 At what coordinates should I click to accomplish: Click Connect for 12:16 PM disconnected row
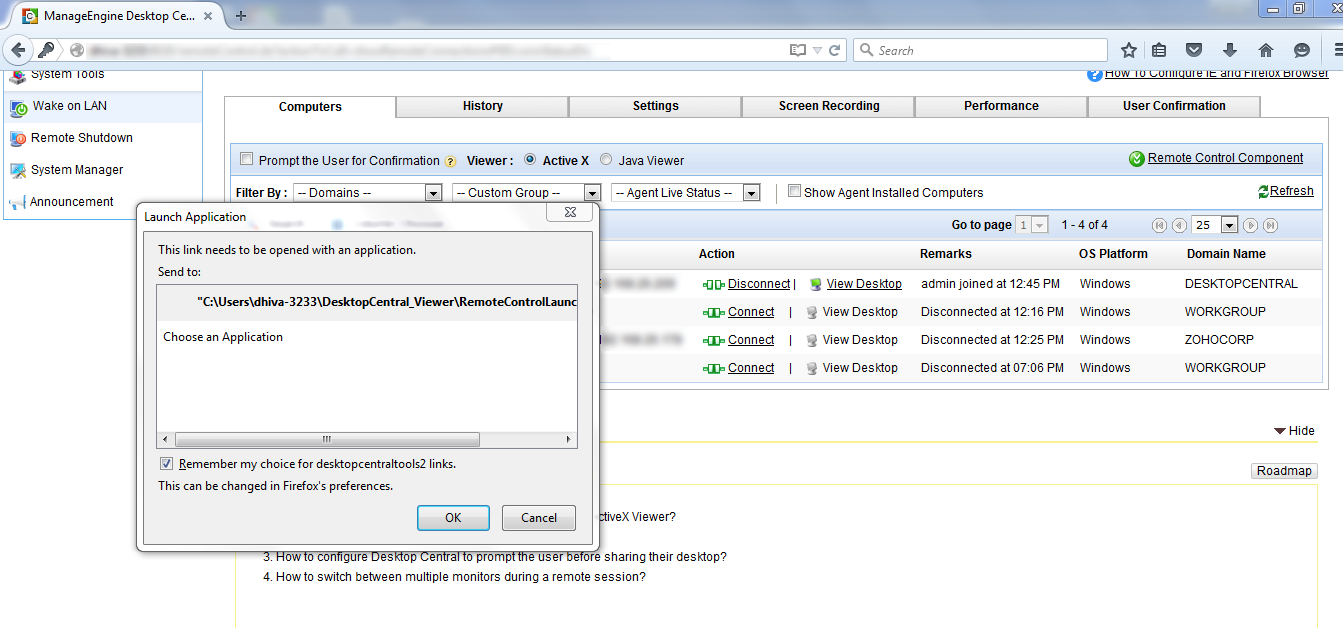pyautogui.click(x=751, y=312)
